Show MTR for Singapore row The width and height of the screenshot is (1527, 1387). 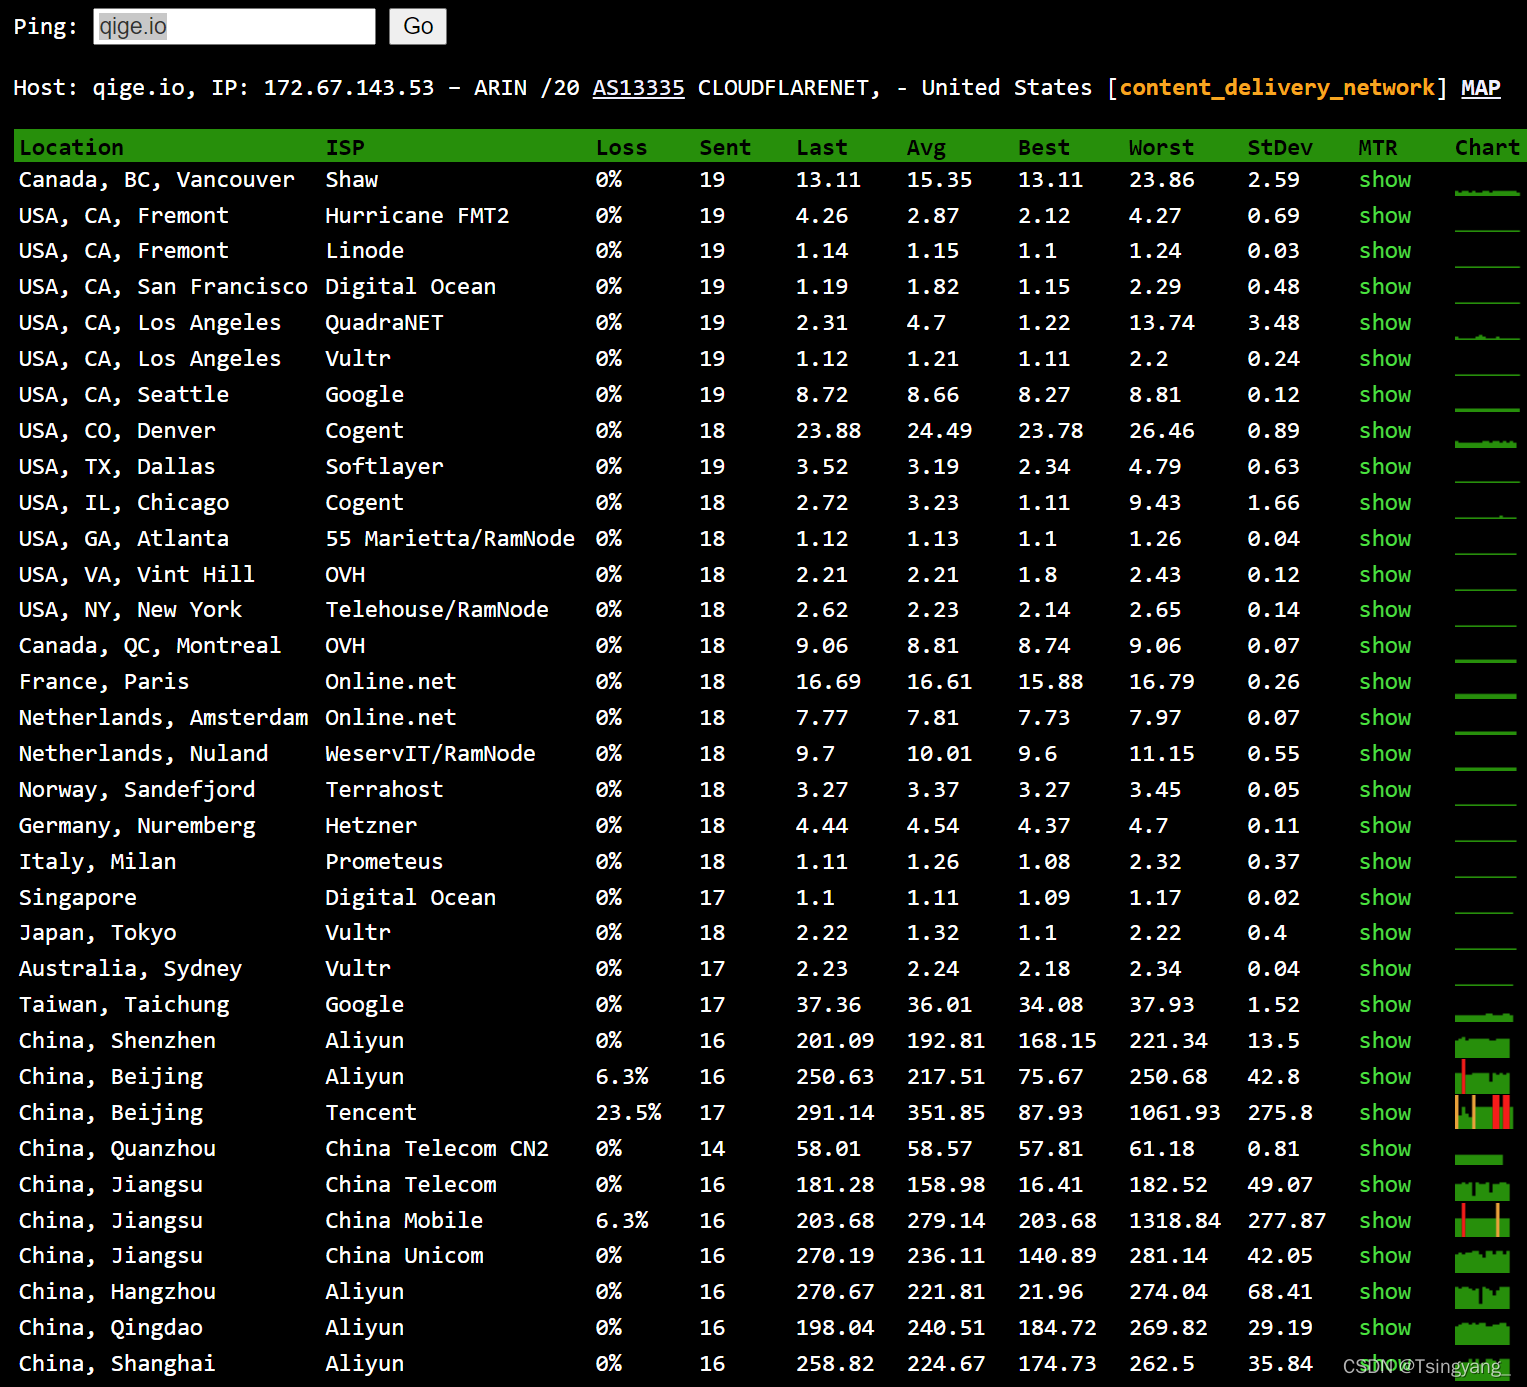point(1385,898)
